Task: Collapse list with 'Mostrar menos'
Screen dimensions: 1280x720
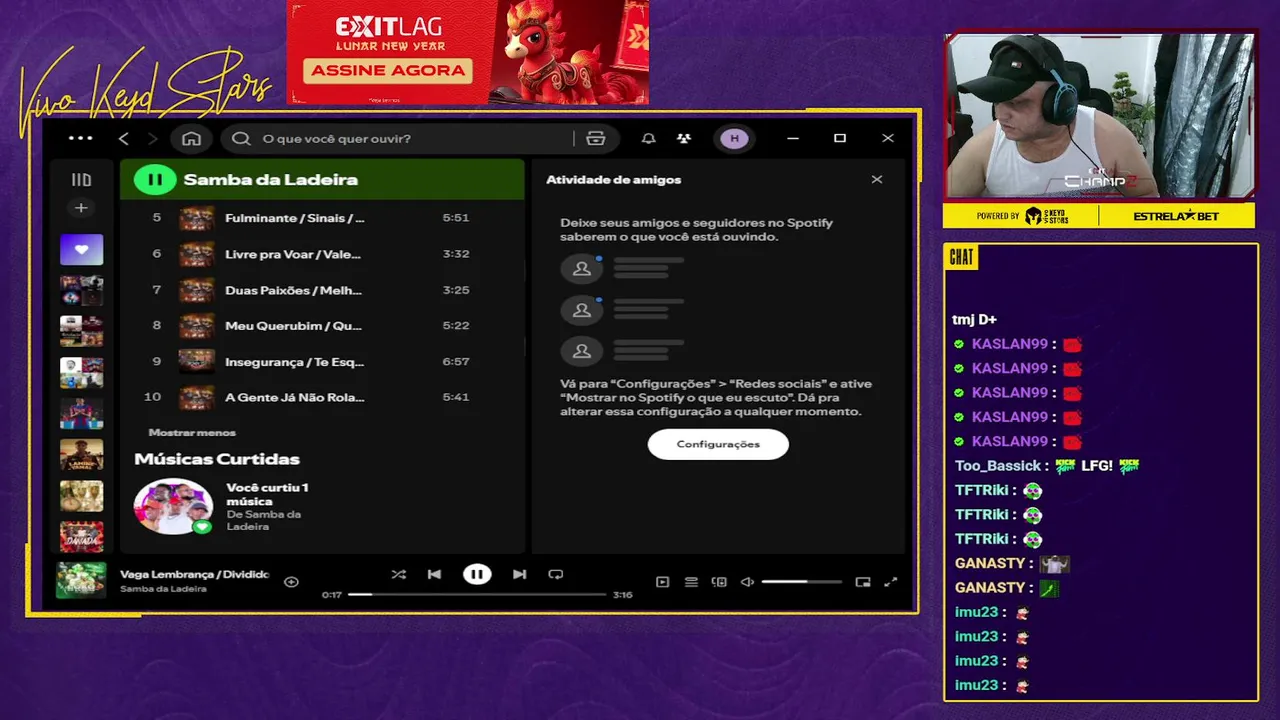Action: [x=192, y=432]
